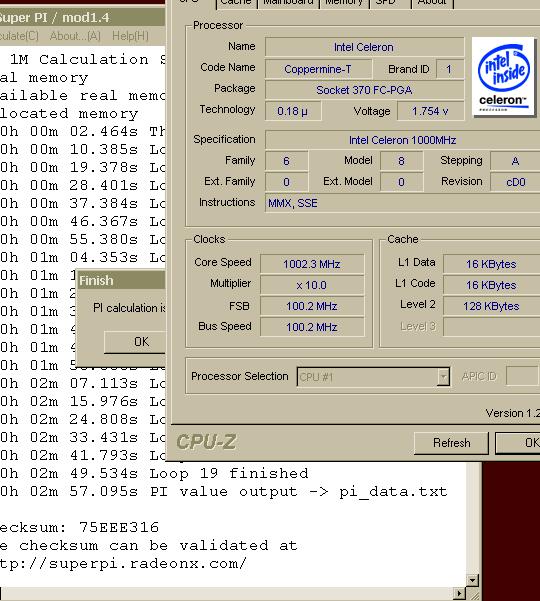The height and width of the screenshot is (601, 540).
Task: Click the Ext. Model value field
Action: [401, 182]
